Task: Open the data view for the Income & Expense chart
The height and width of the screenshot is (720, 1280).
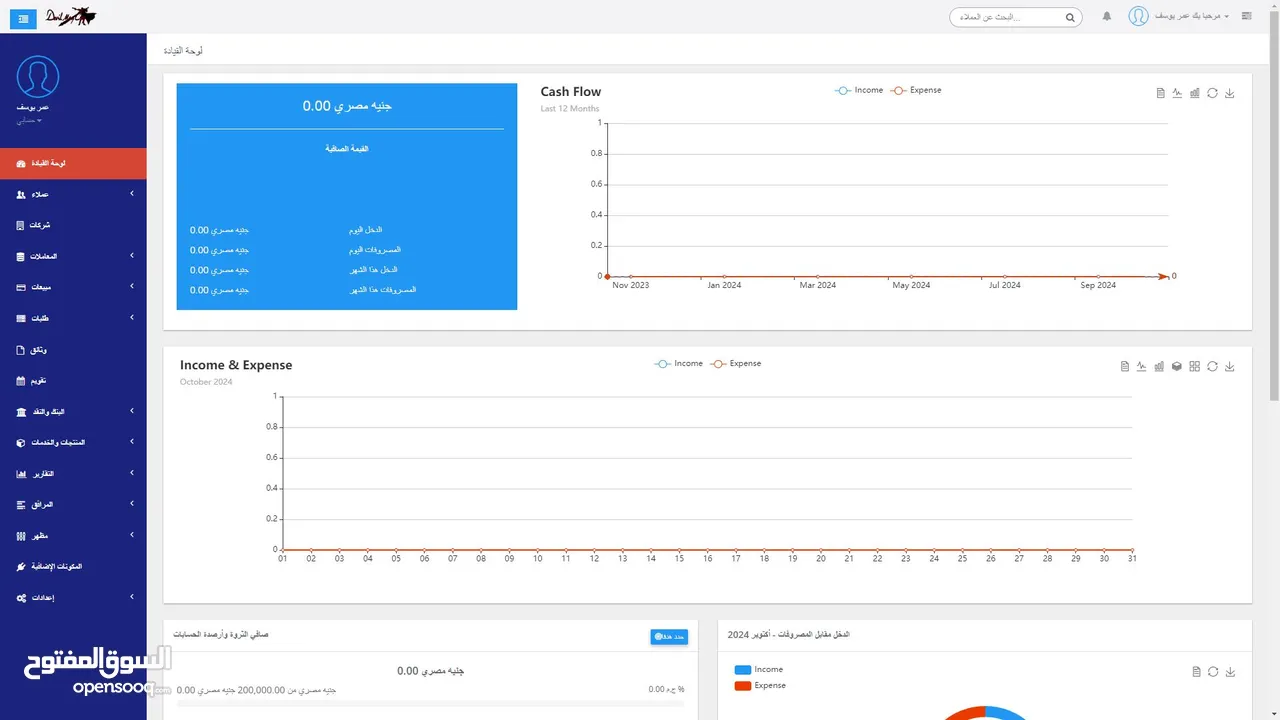Action: click(1125, 366)
